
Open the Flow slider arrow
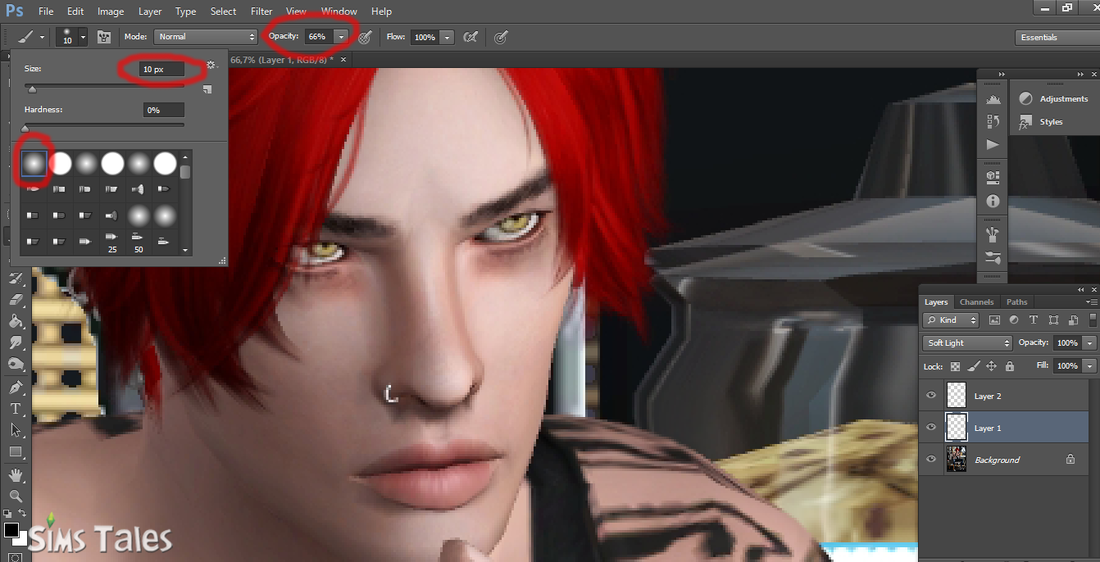(447, 36)
